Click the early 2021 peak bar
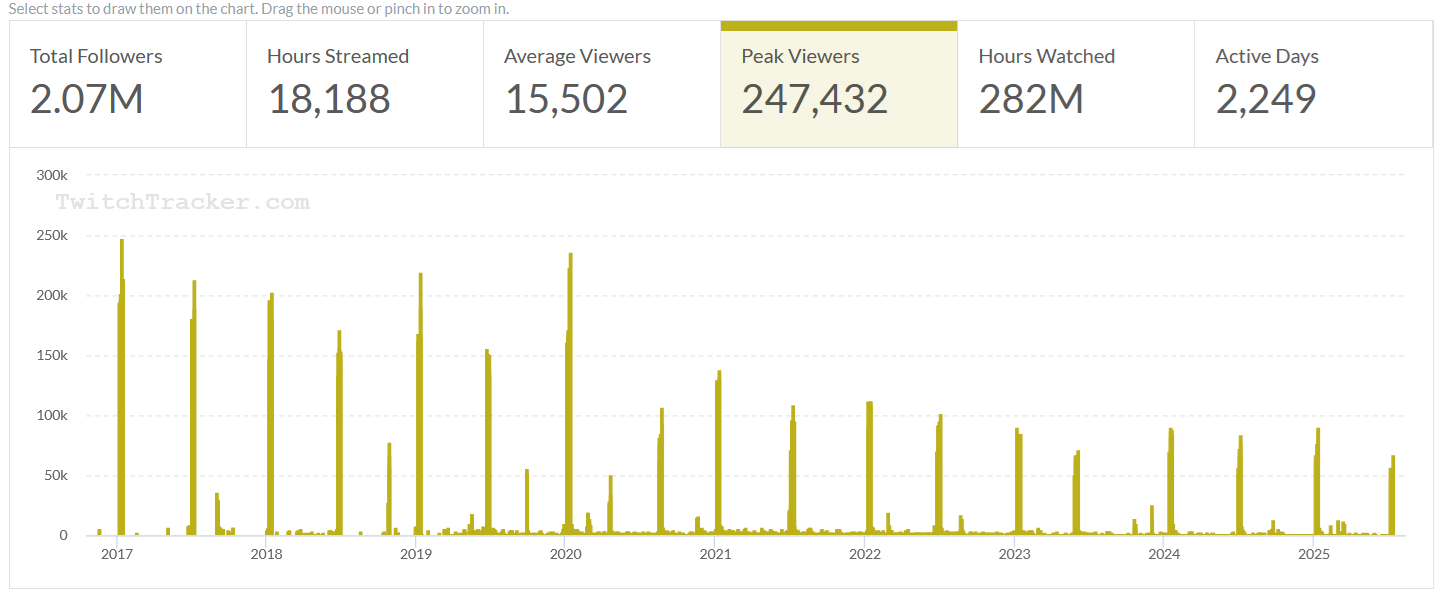 (x=719, y=453)
